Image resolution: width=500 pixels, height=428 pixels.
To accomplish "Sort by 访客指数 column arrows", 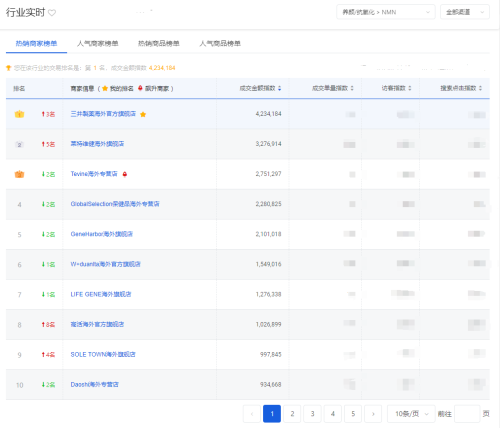I will pos(410,88).
